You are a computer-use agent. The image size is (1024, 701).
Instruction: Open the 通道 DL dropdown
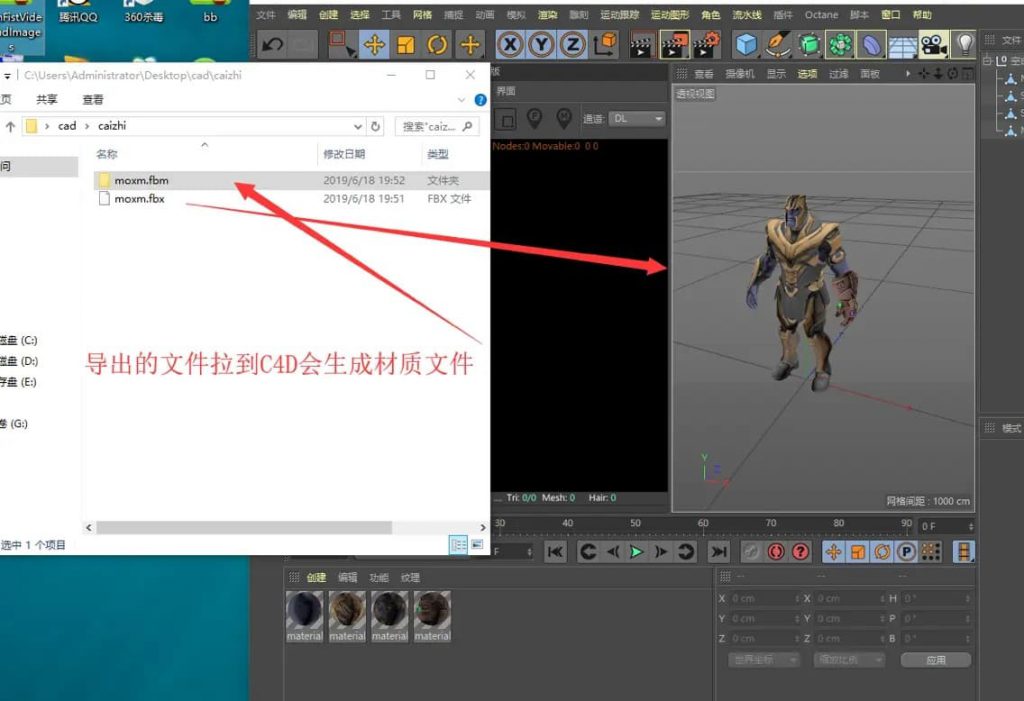click(637, 119)
